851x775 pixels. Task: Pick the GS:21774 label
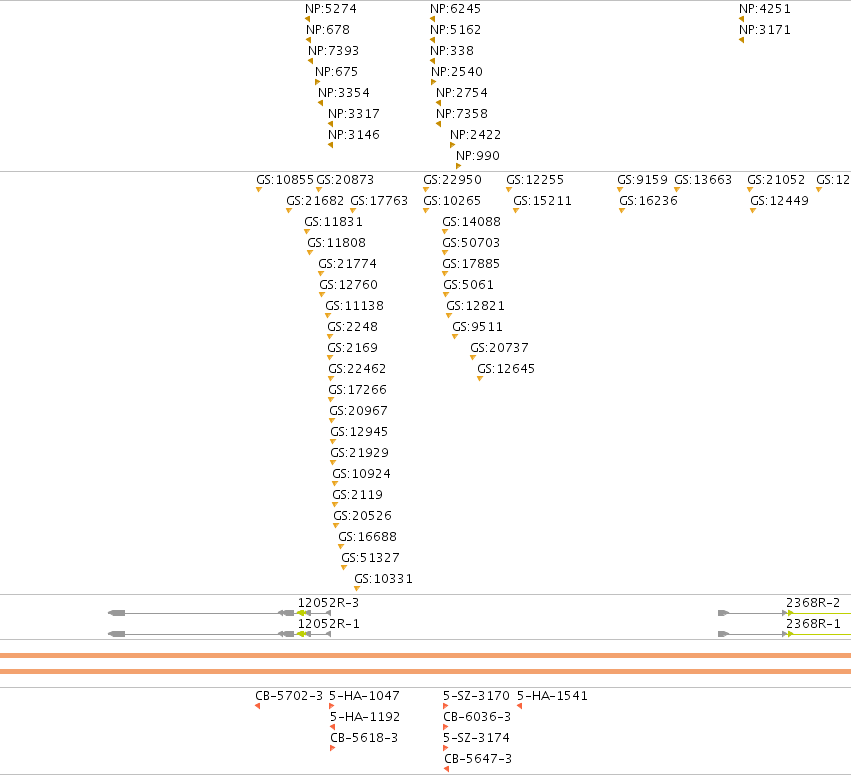(347, 264)
